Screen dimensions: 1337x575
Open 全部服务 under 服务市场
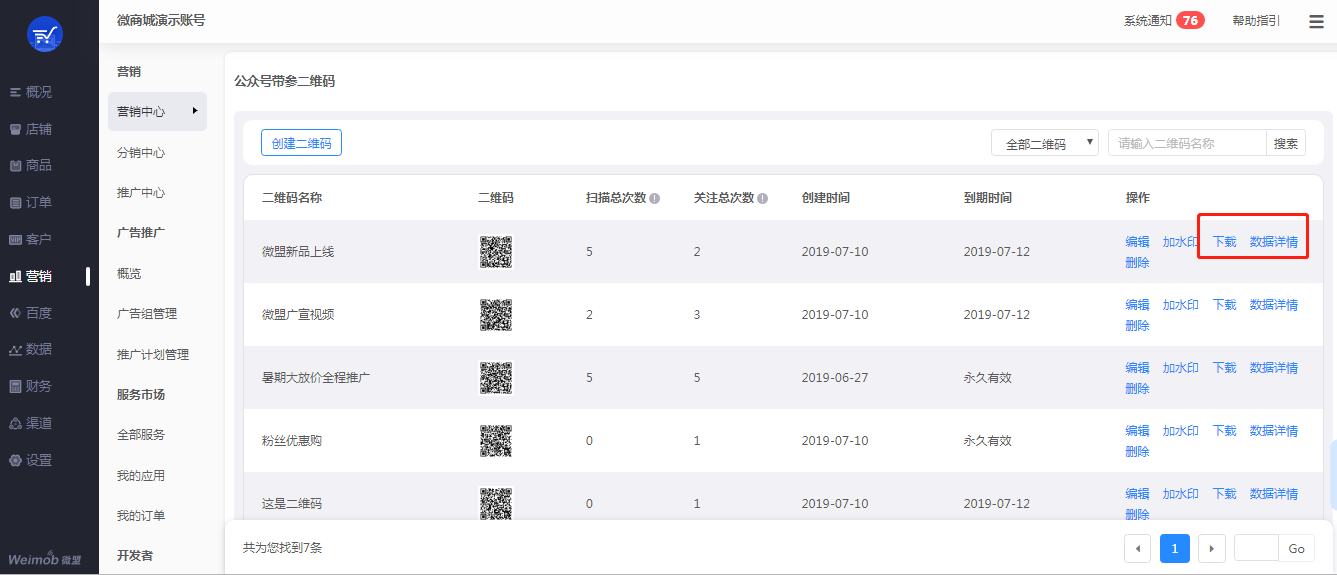(x=141, y=435)
